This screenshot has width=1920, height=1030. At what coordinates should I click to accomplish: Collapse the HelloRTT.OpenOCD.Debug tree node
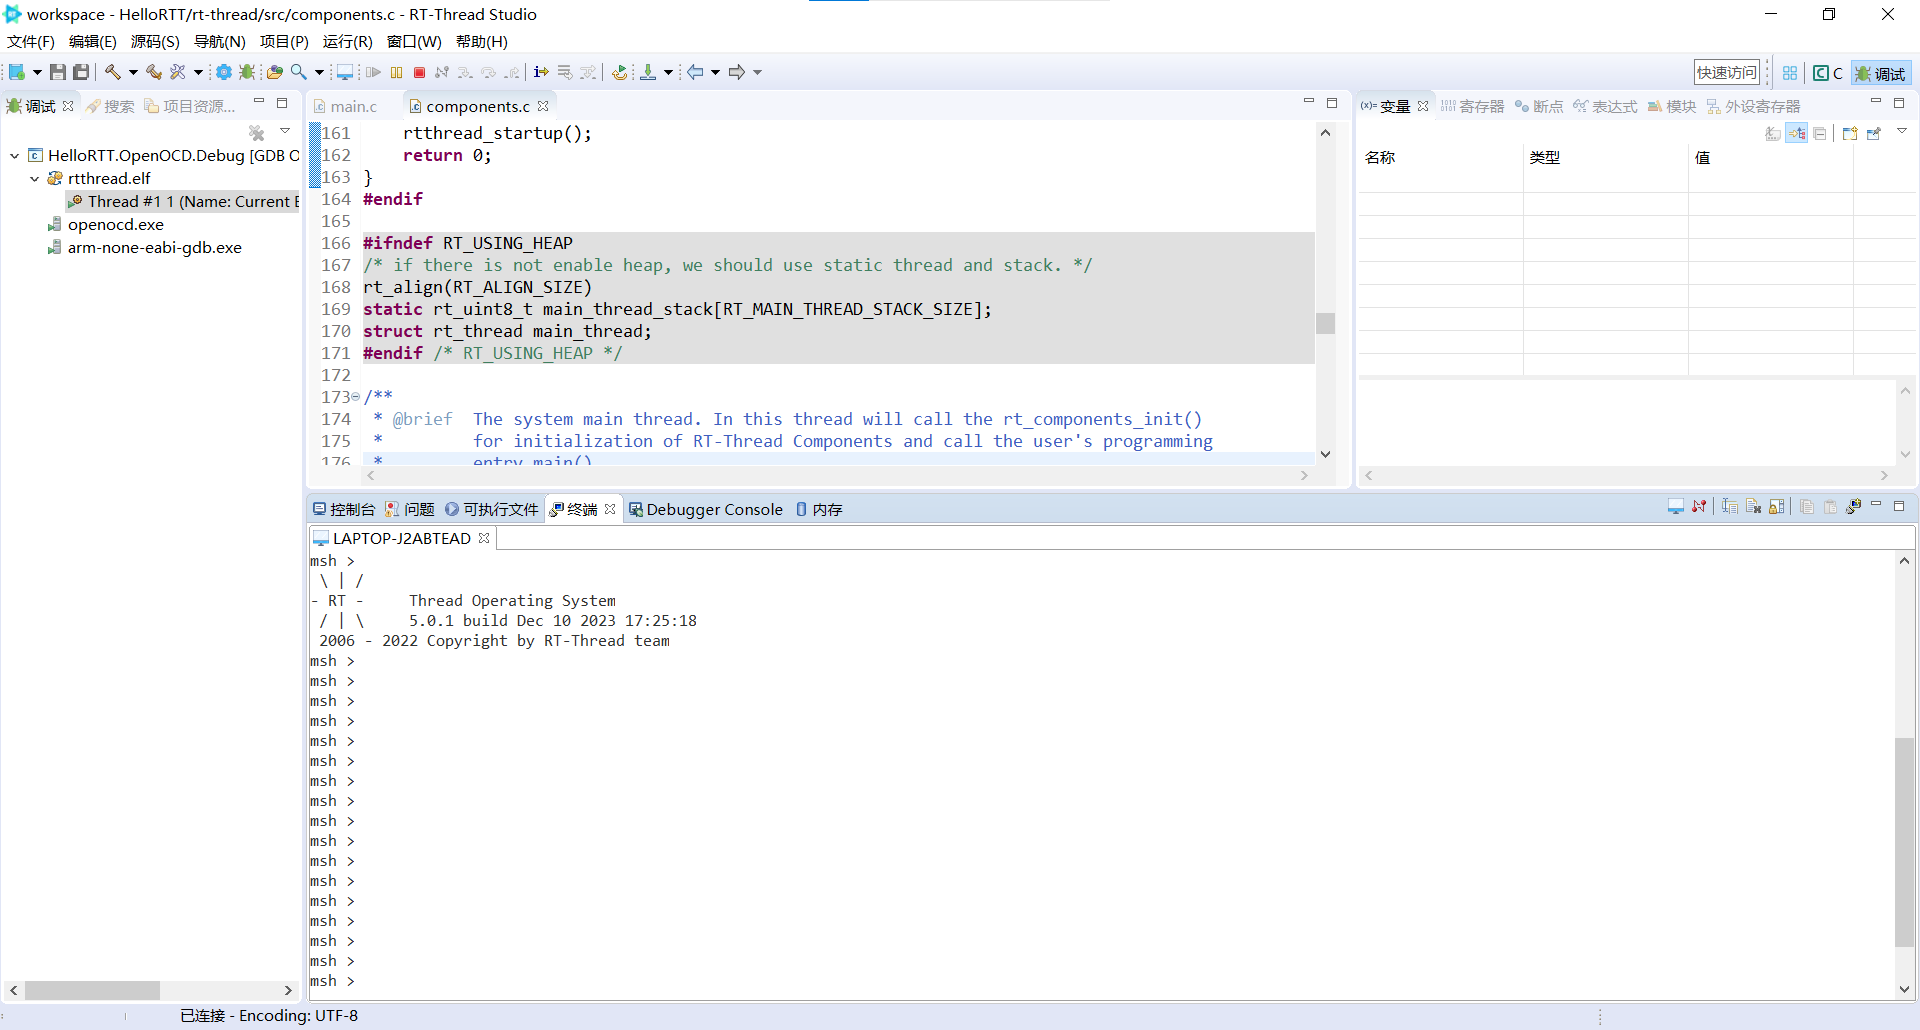pos(15,156)
